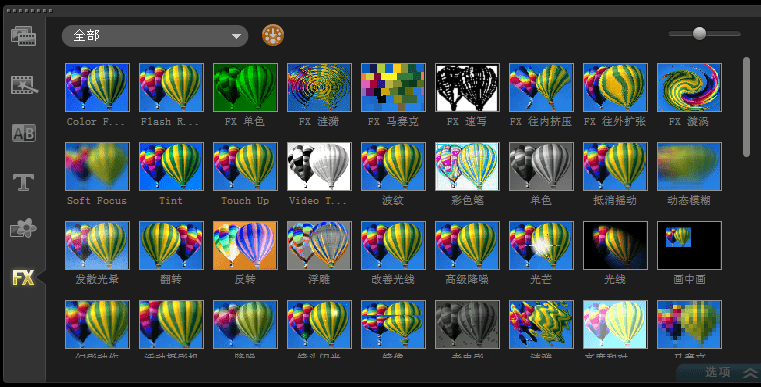Pick the 翻转 flip filter thumbnail

(171, 245)
